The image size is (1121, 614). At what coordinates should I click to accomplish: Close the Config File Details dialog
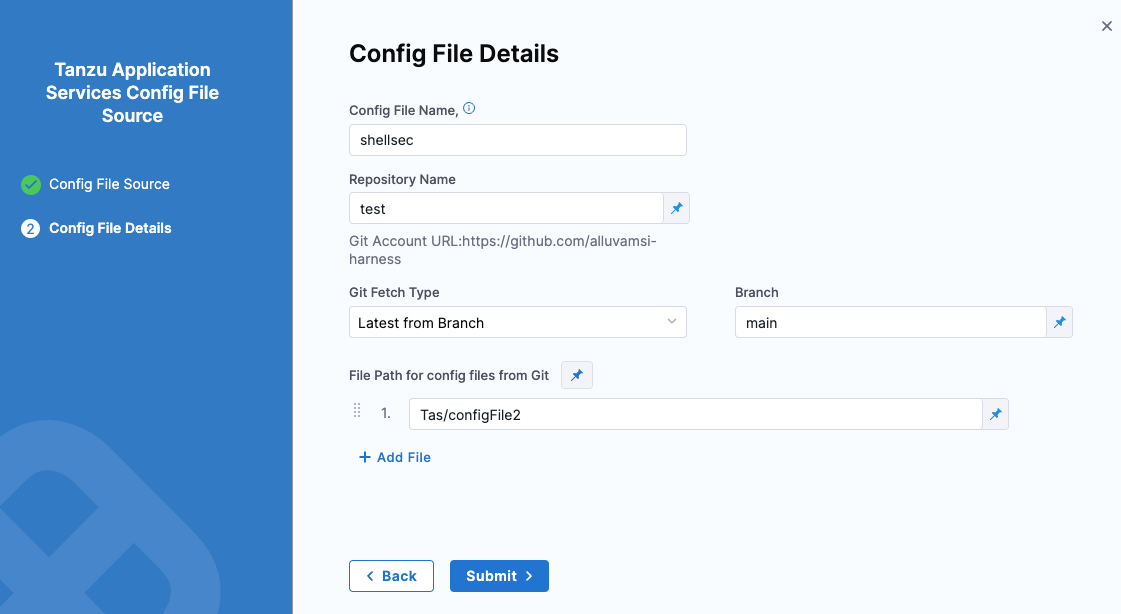(x=1106, y=27)
